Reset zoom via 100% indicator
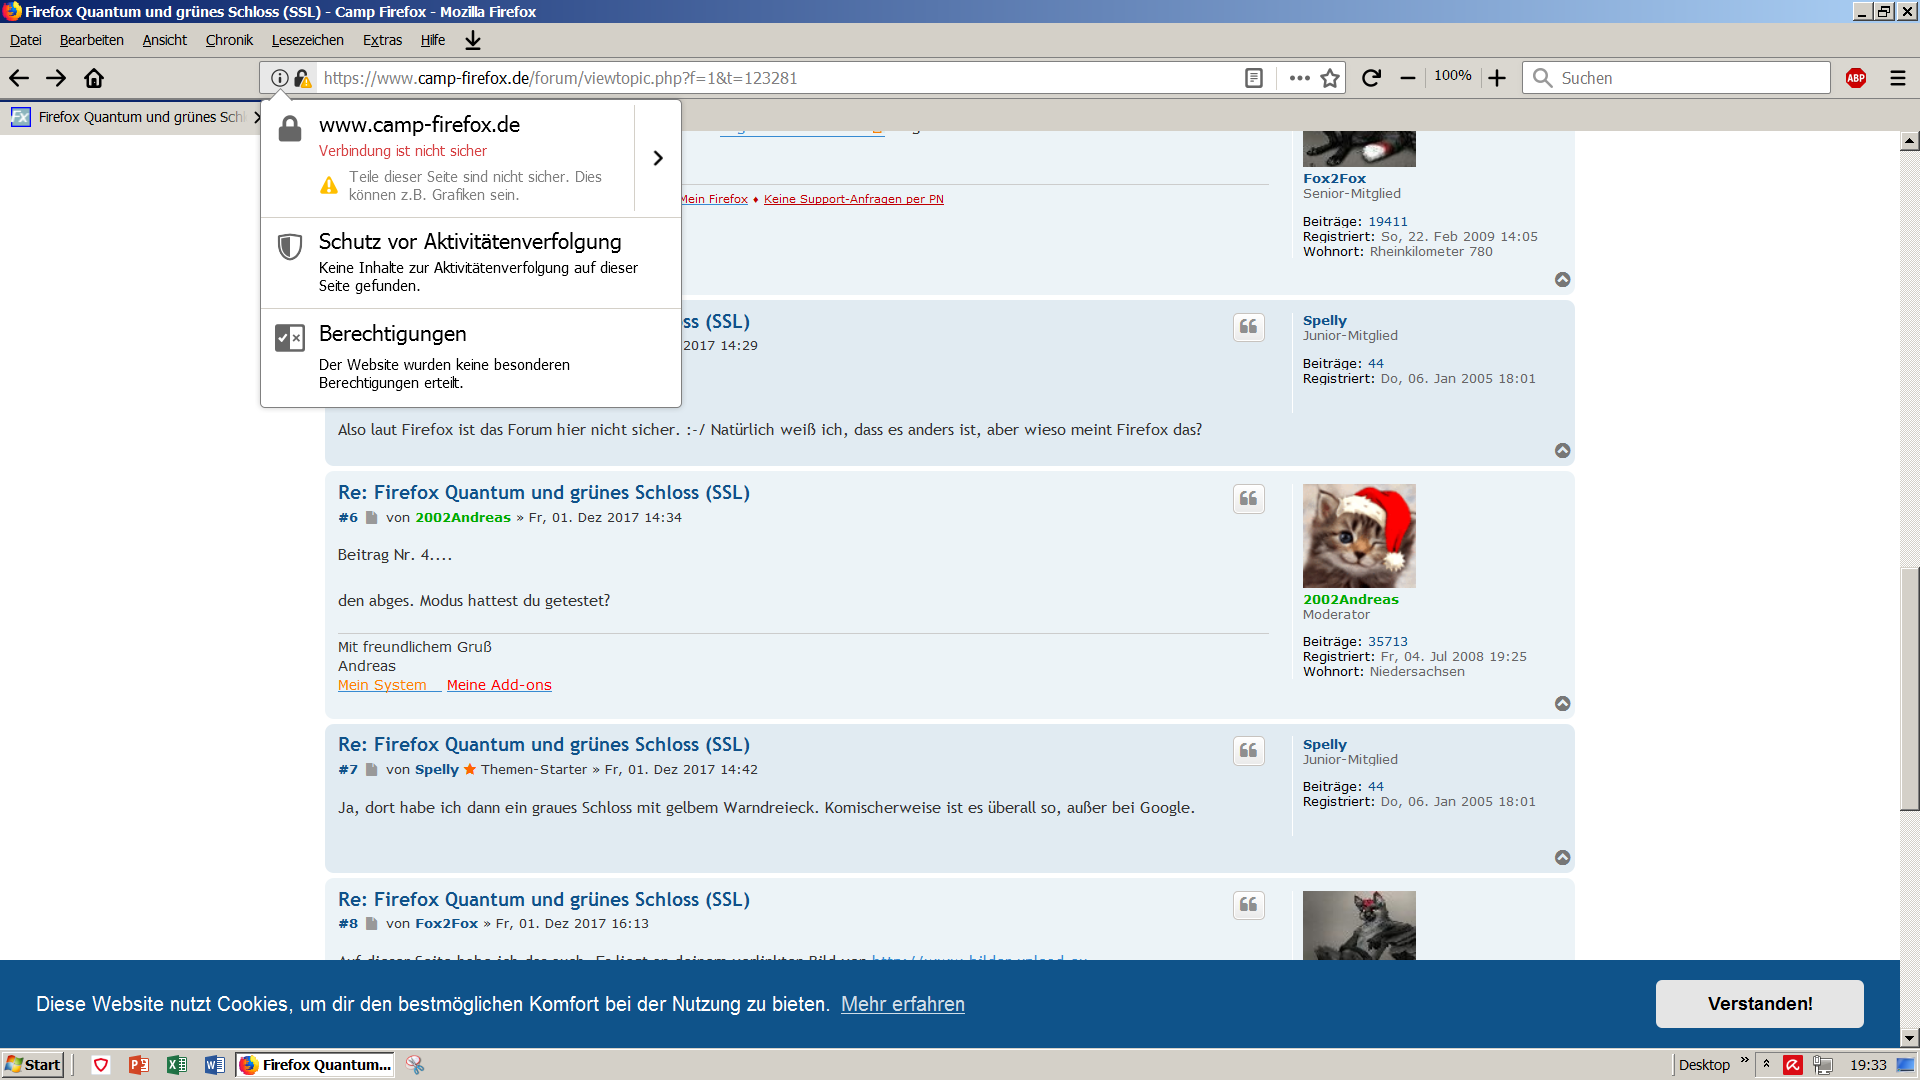The image size is (1920, 1080). (x=1452, y=76)
